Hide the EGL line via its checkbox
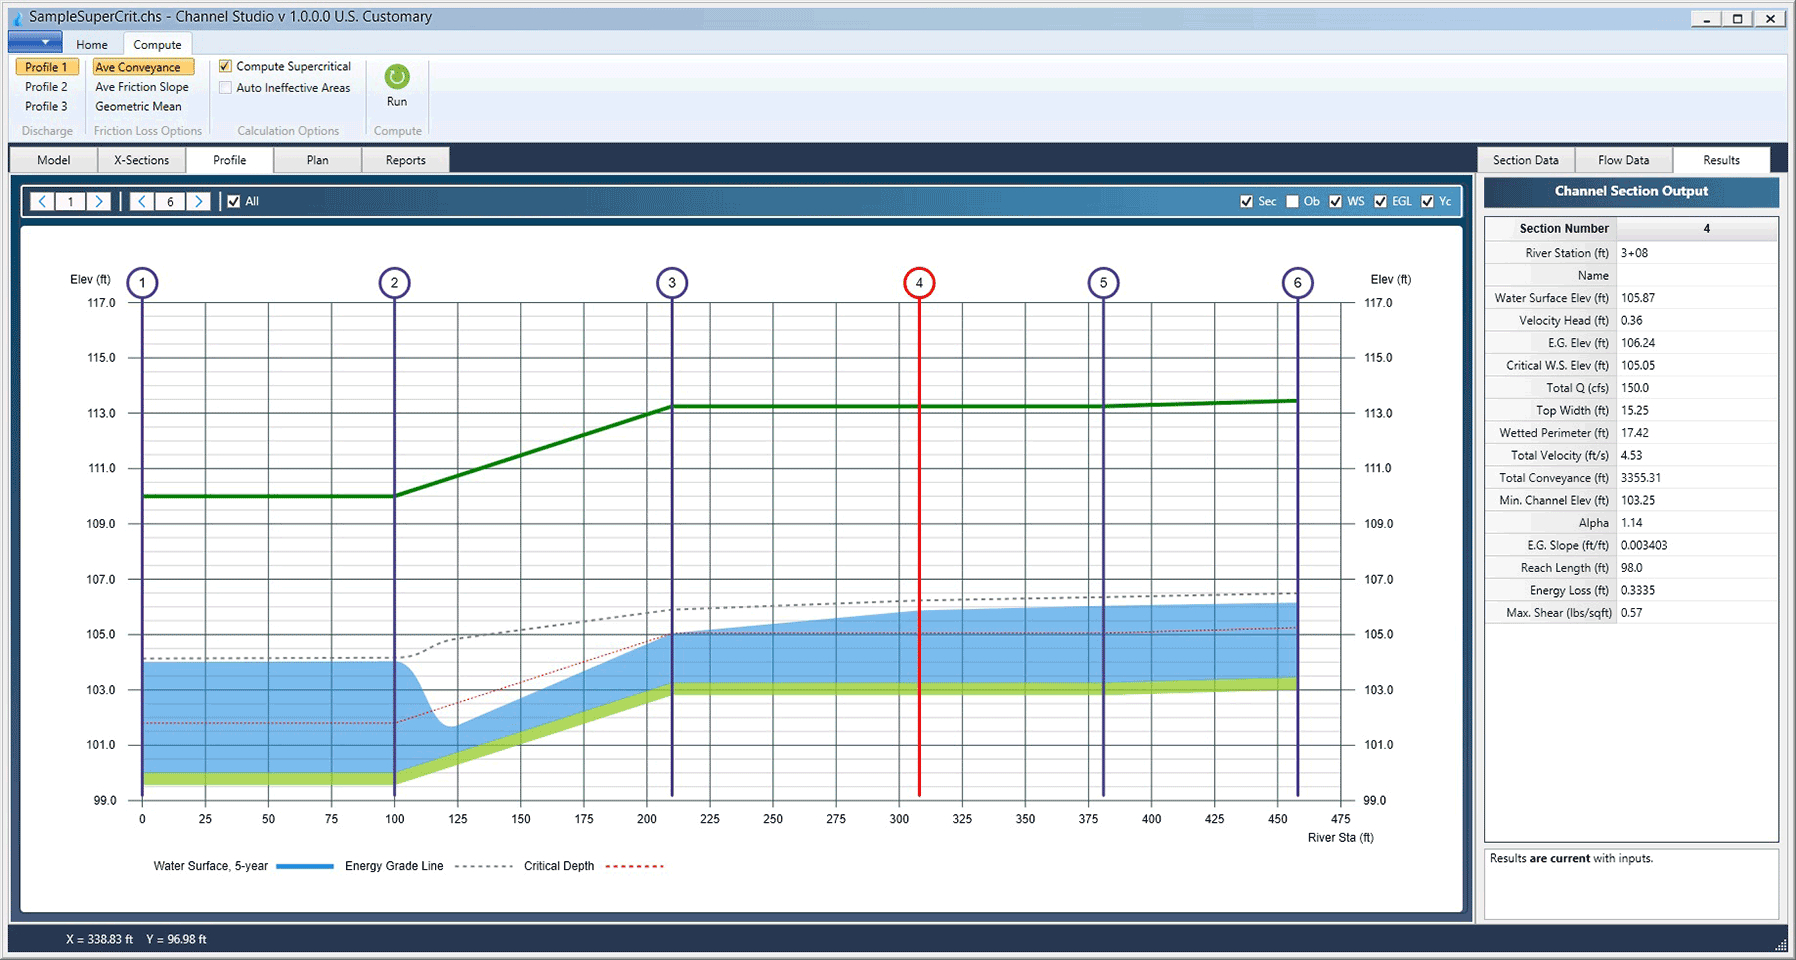 click(1380, 201)
